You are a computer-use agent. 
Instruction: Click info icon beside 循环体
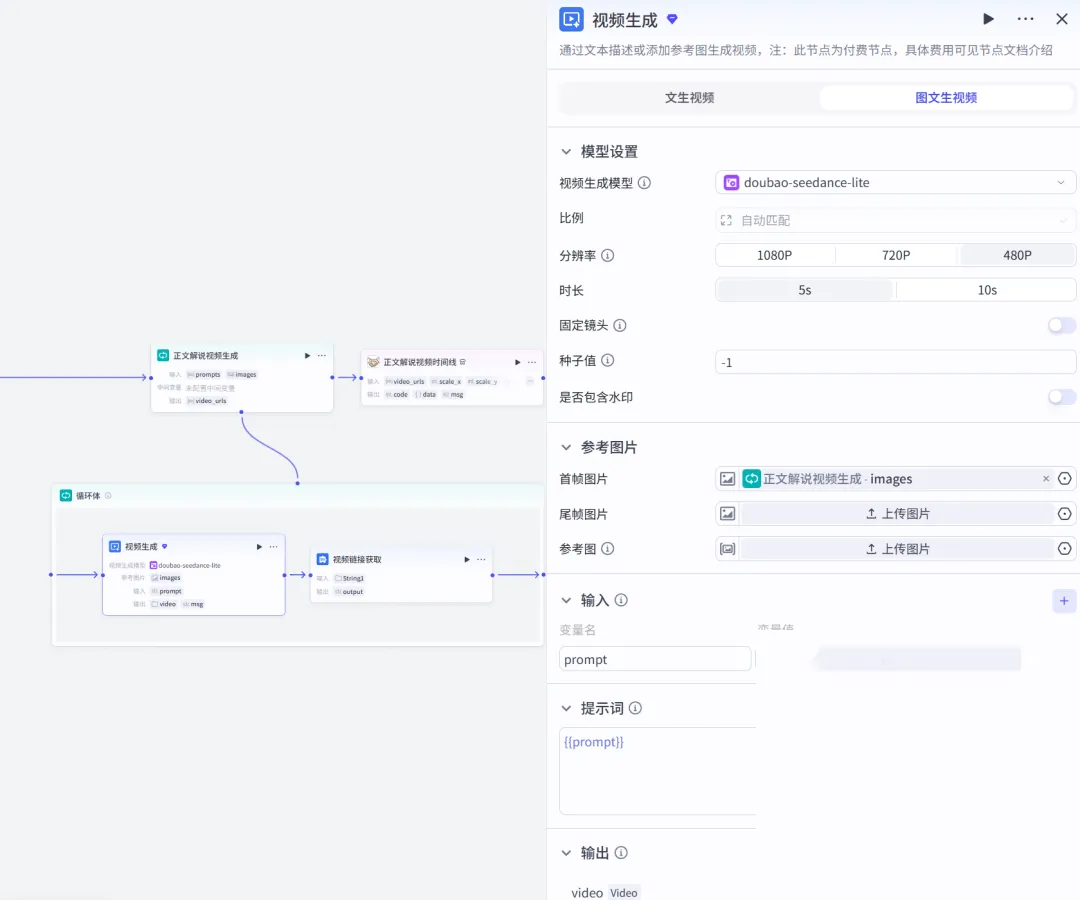tap(108, 496)
